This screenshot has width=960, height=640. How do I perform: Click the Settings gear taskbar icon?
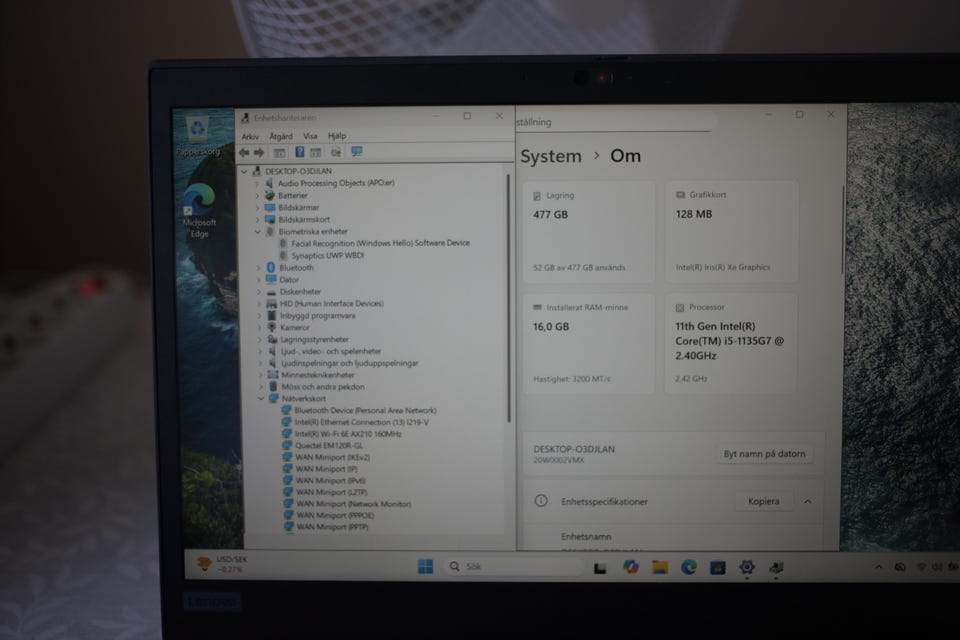click(747, 568)
